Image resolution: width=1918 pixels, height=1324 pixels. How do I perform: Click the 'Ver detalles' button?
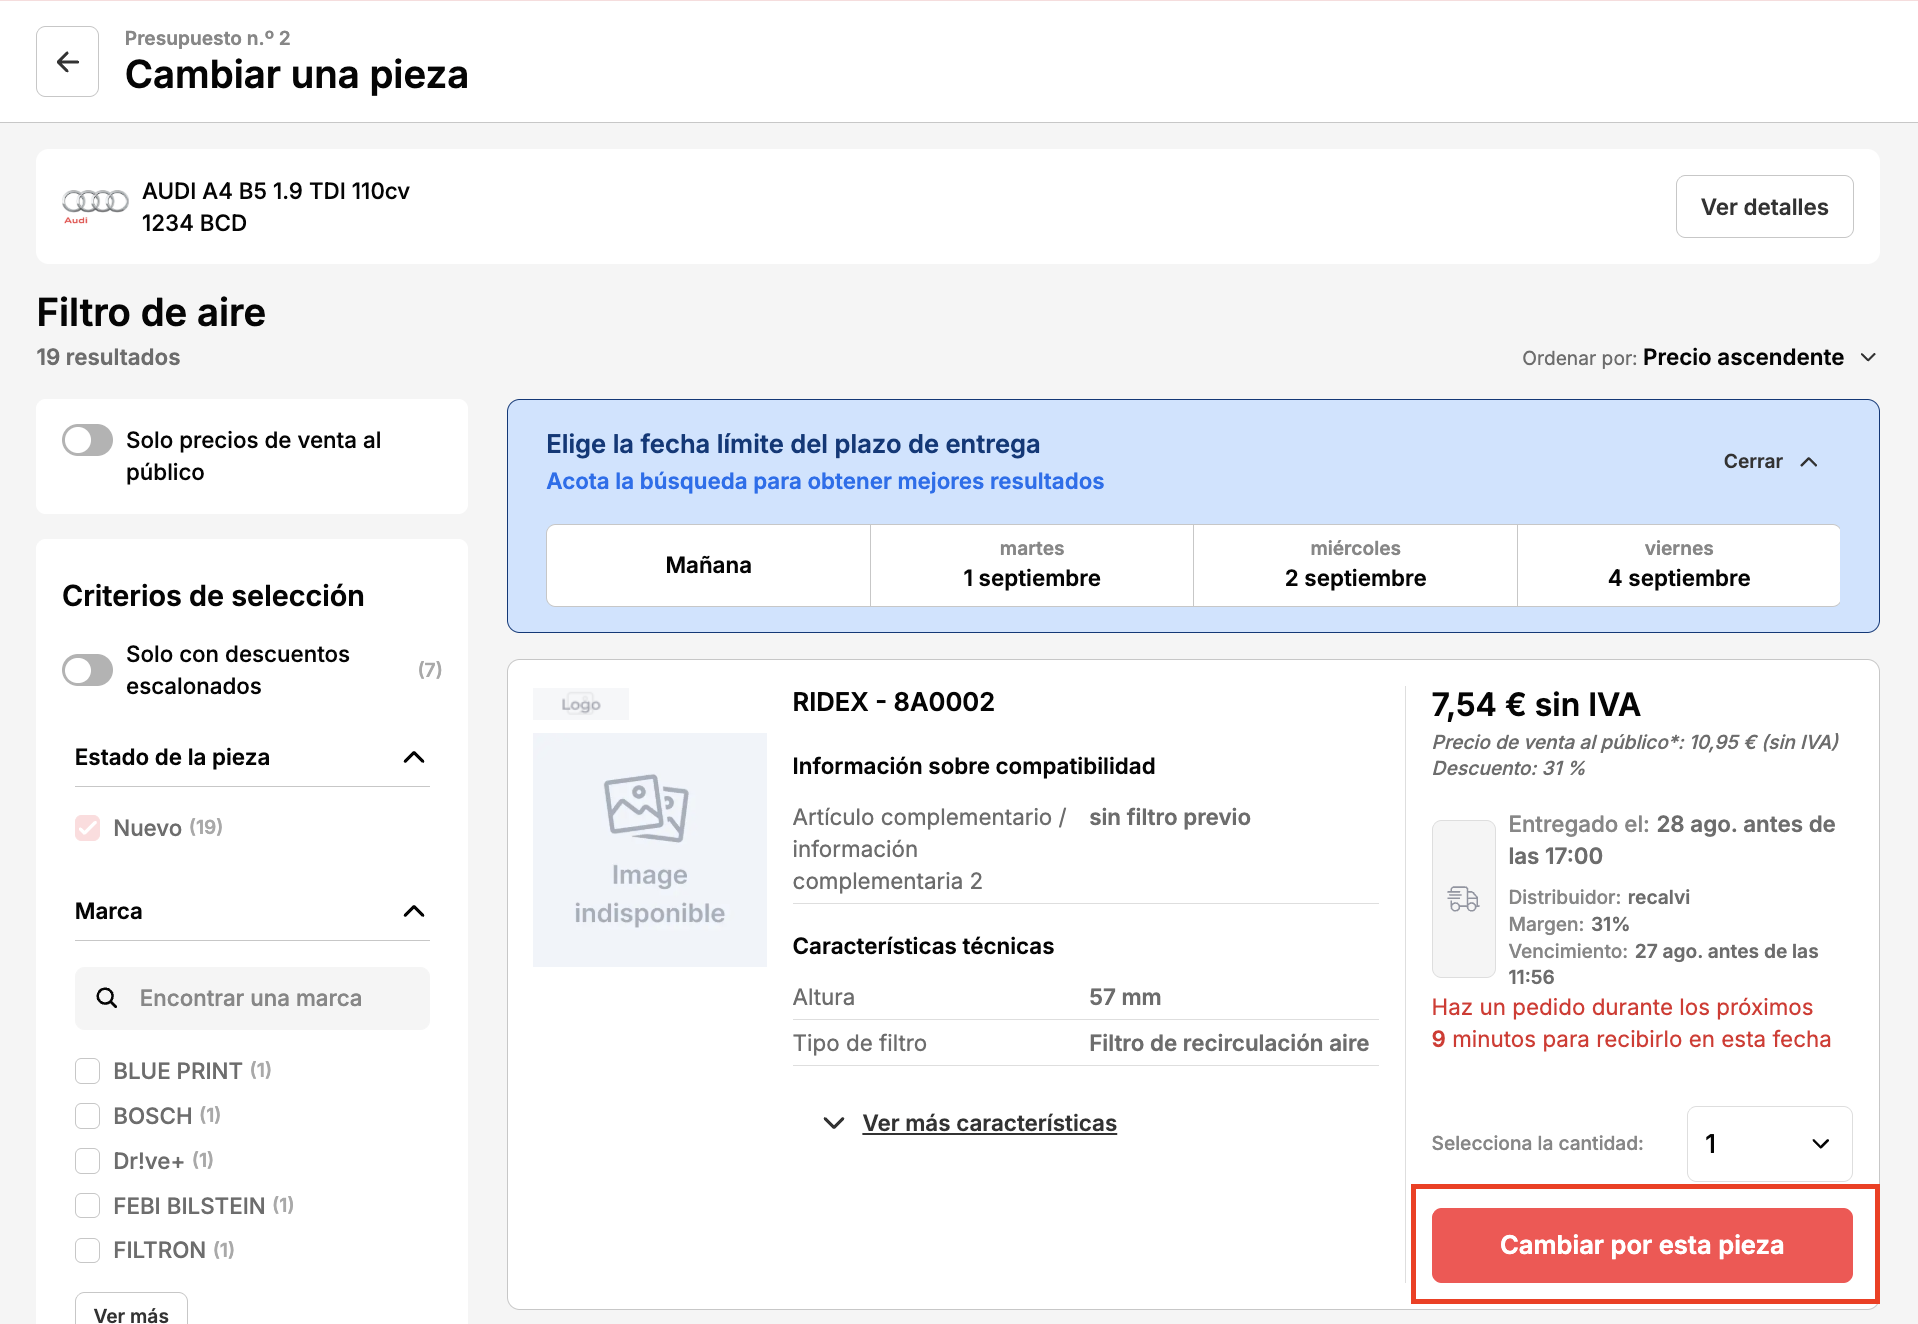coord(1764,207)
